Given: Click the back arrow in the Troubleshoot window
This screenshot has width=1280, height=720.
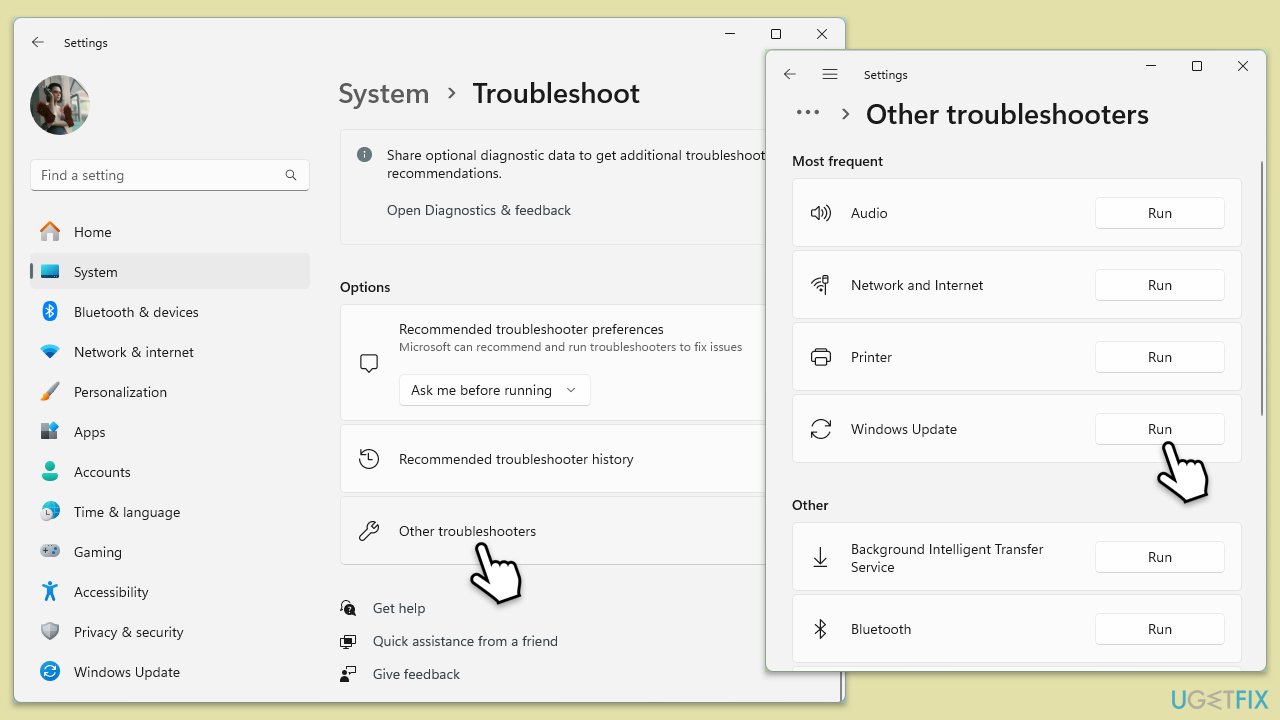Looking at the screenshot, I should coord(38,42).
